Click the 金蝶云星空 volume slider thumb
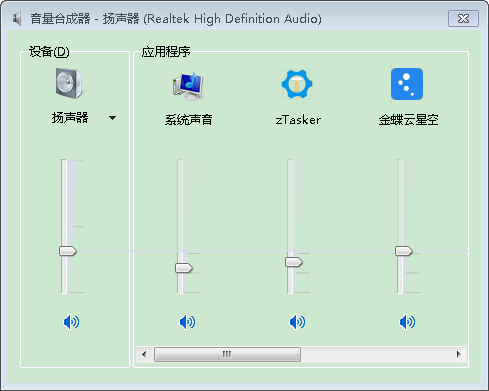 [x=404, y=251]
